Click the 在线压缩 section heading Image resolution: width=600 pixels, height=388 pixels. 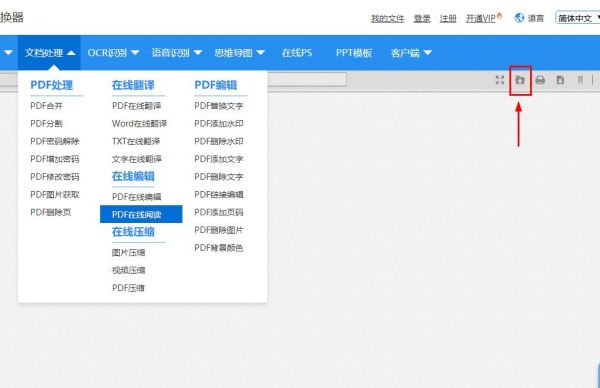133,231
